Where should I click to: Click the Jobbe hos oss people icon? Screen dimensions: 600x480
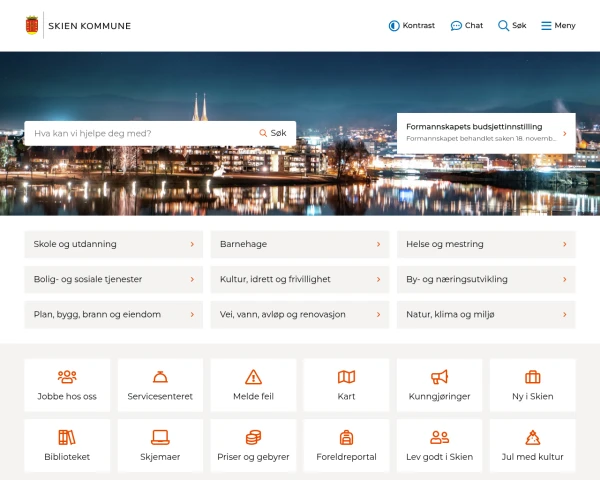[67, 377]
